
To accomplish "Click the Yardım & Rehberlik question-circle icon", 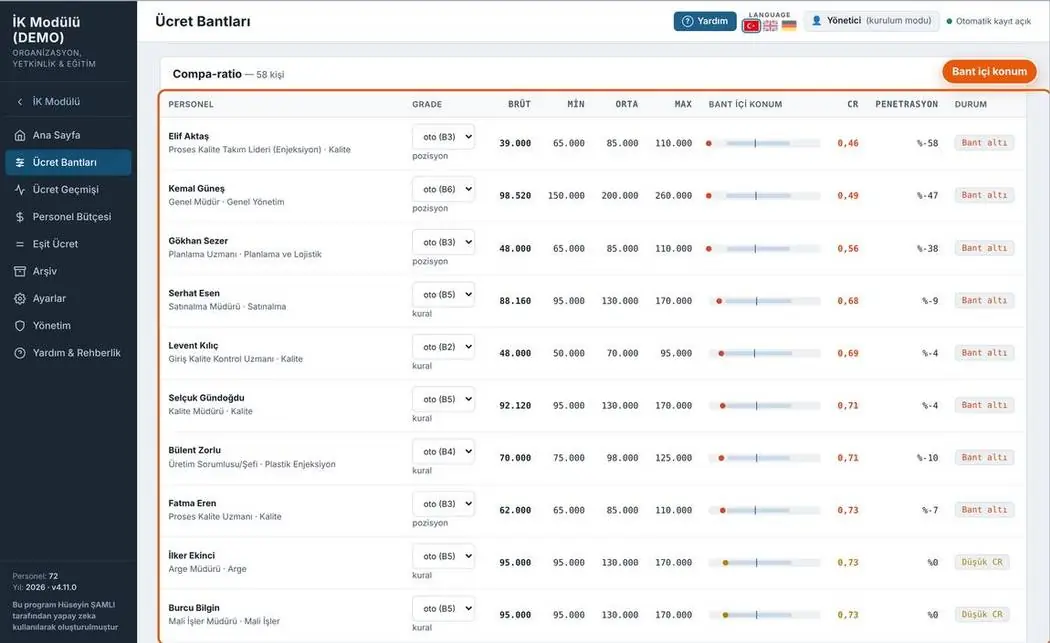I will pos(20,353).
